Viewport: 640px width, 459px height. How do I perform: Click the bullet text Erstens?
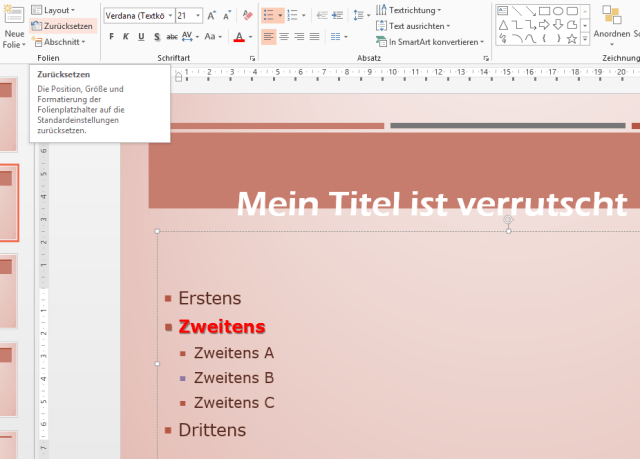coord(210,298)
